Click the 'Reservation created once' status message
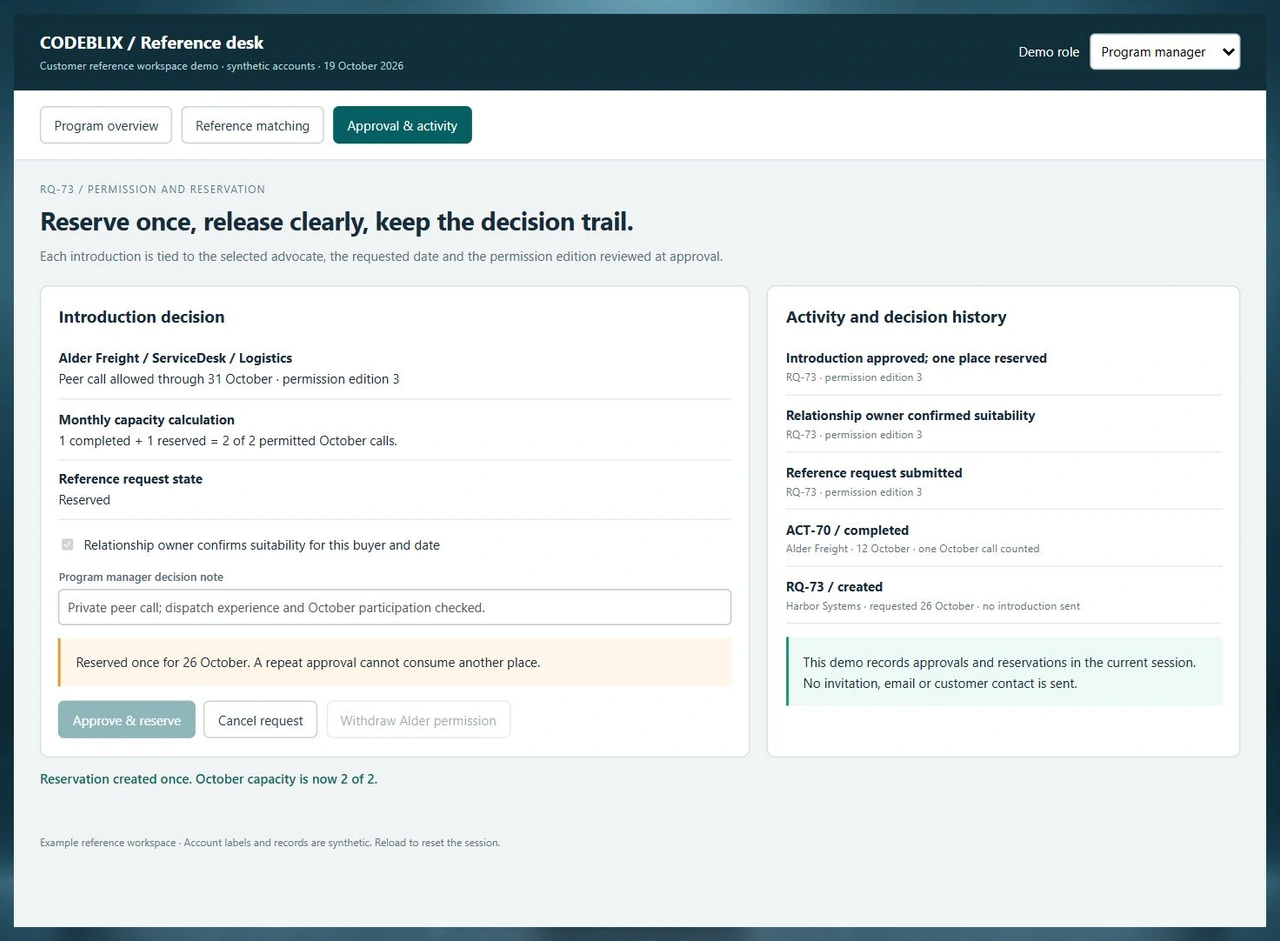Image resolution: width=1280 pixels, height=941 pixels. click(x=209, y=779)
